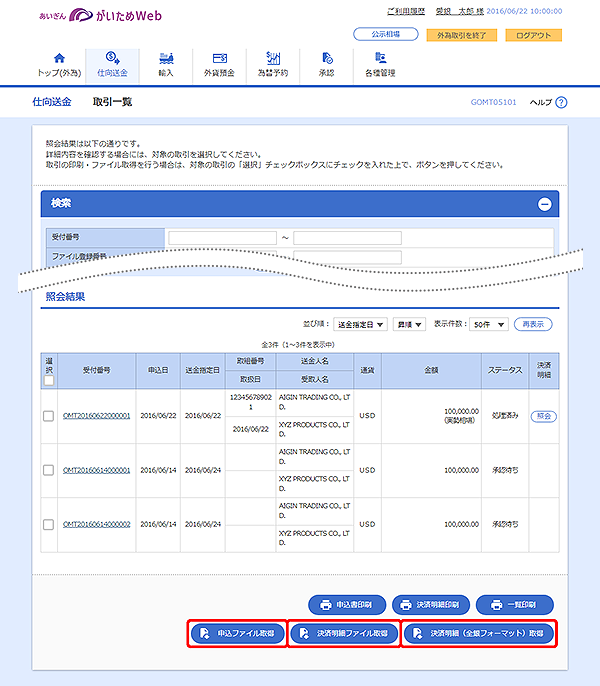Click the 金額 column header
This screenshot has width=600, height=686.
(431, 371)
